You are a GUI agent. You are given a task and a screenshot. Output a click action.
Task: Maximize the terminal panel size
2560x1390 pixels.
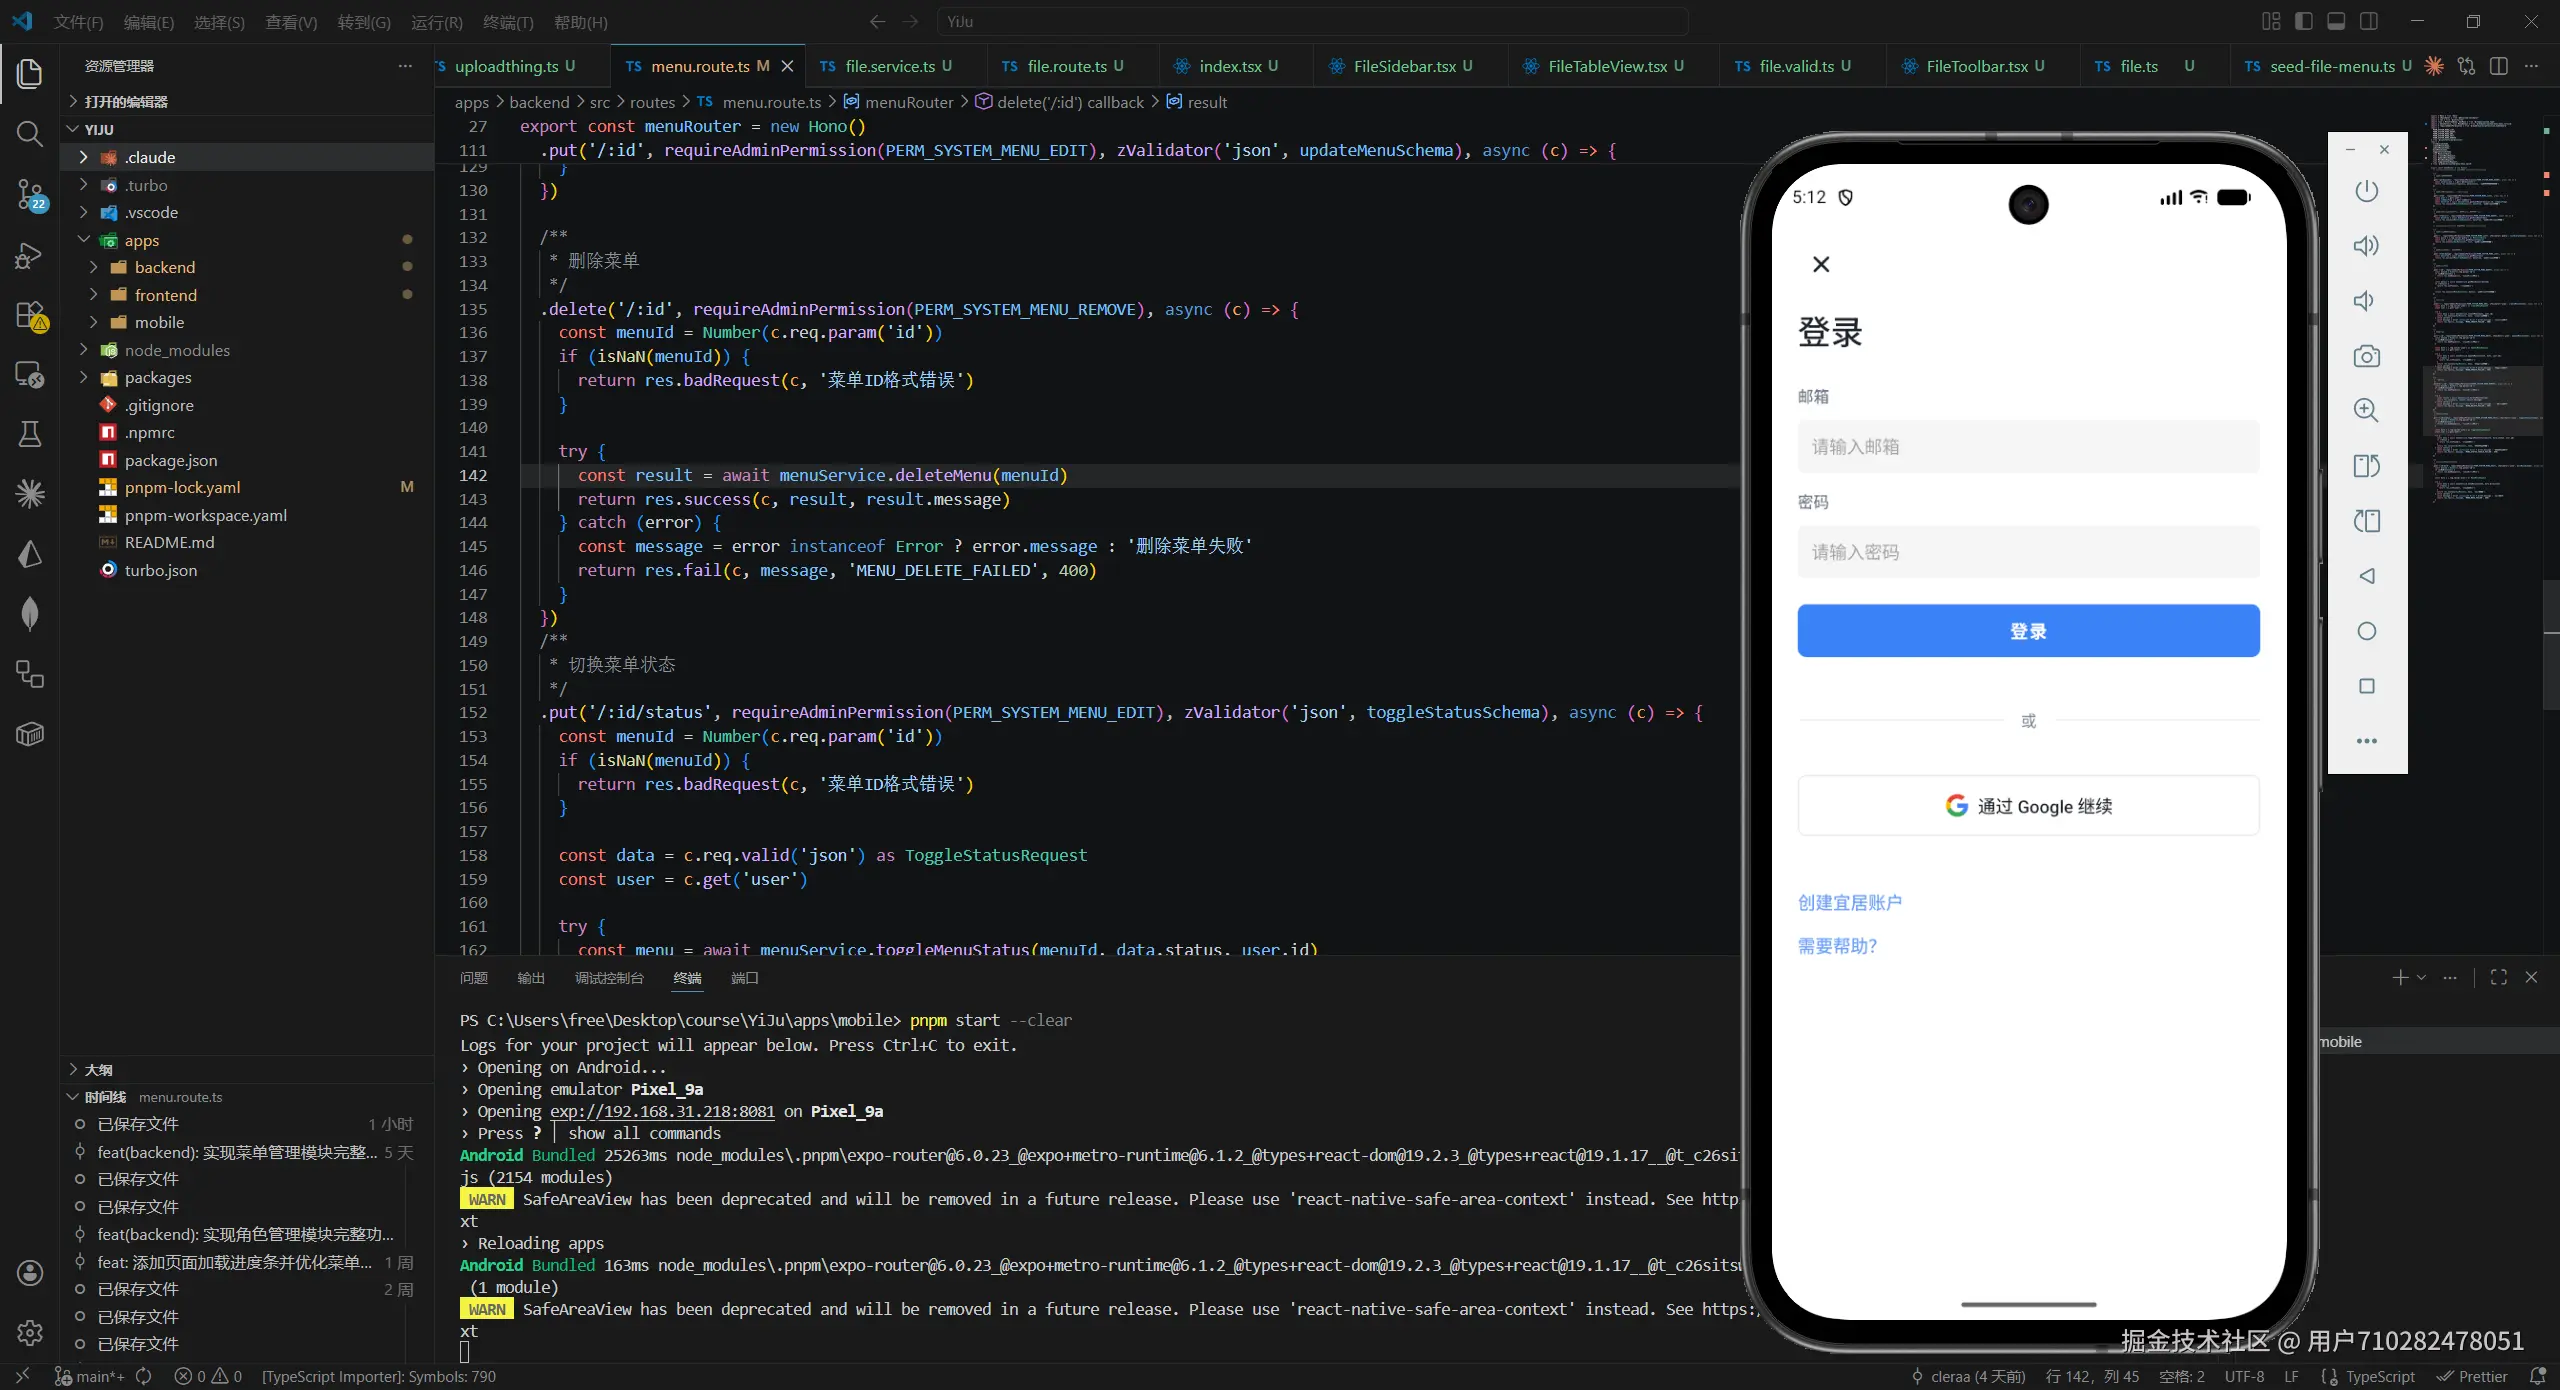pyautogui.click(x=2498, y=977)
